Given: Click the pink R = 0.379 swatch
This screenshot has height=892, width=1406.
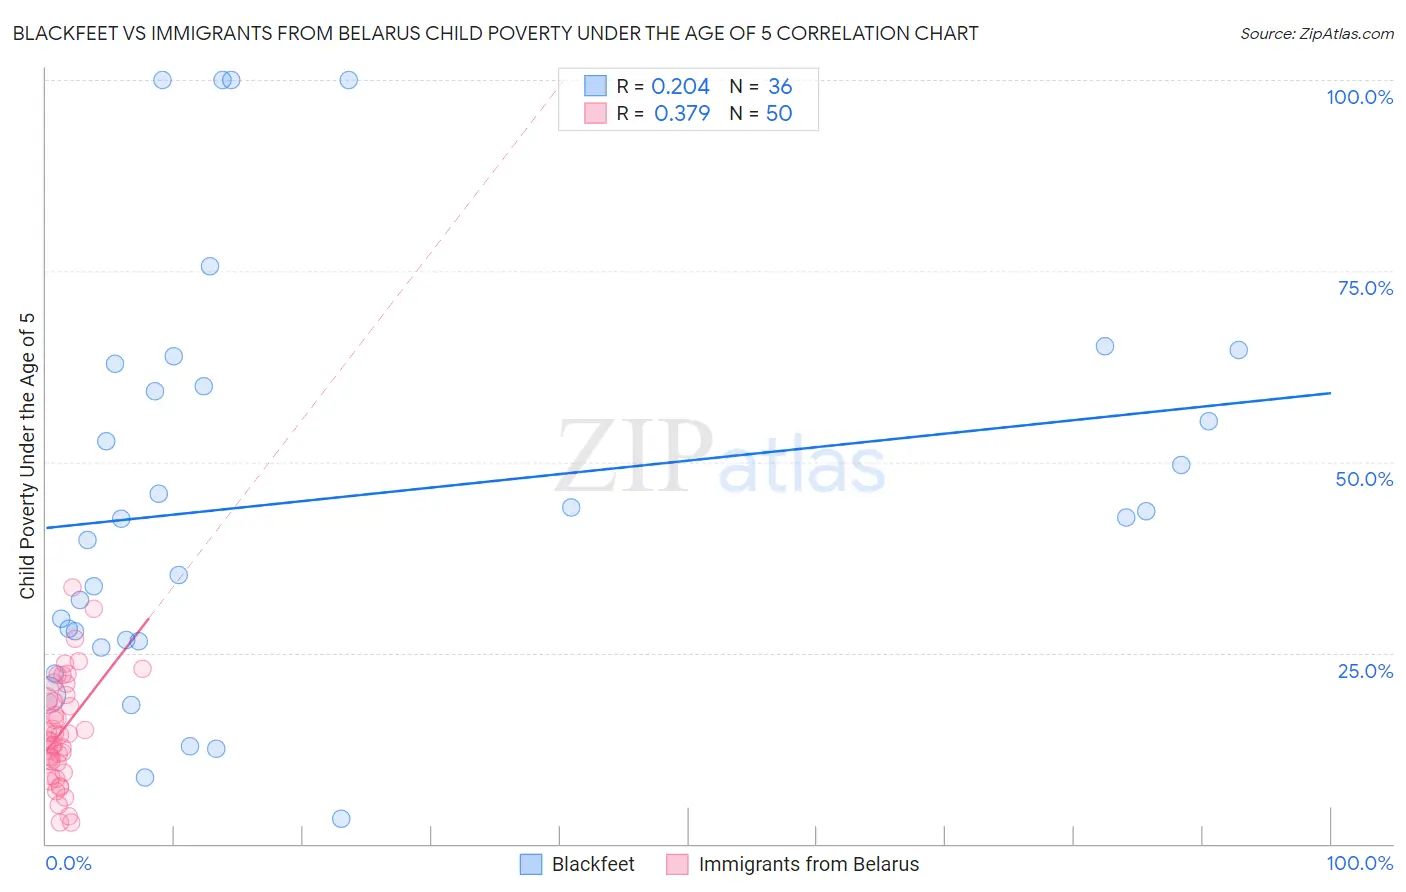Looking at the screenshot, I should pos(596,113).
